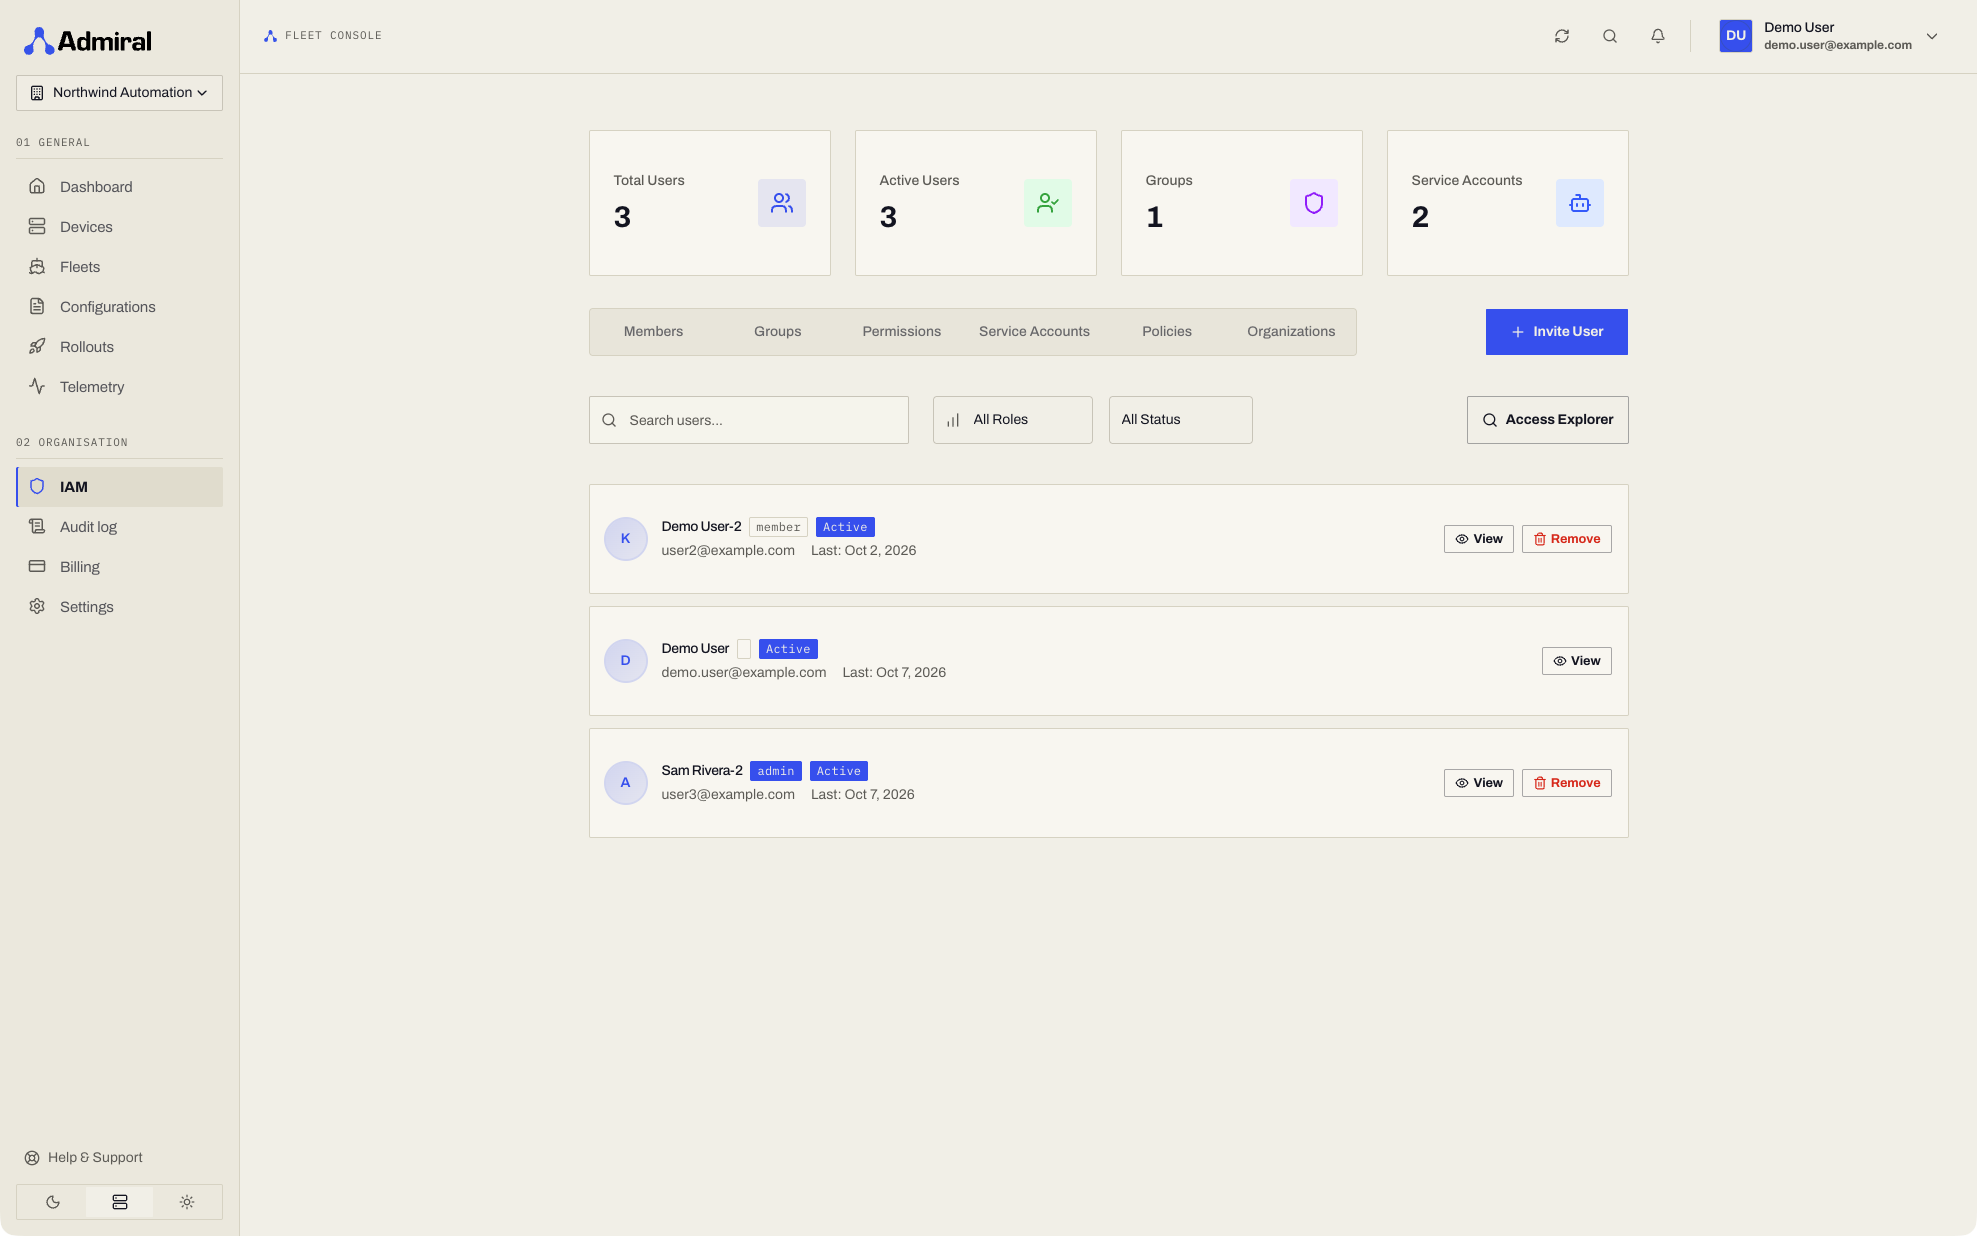Click the refresh icon in header
The height and width of the screenshot is (1236, 1977).
click(x=1562, y=36)
